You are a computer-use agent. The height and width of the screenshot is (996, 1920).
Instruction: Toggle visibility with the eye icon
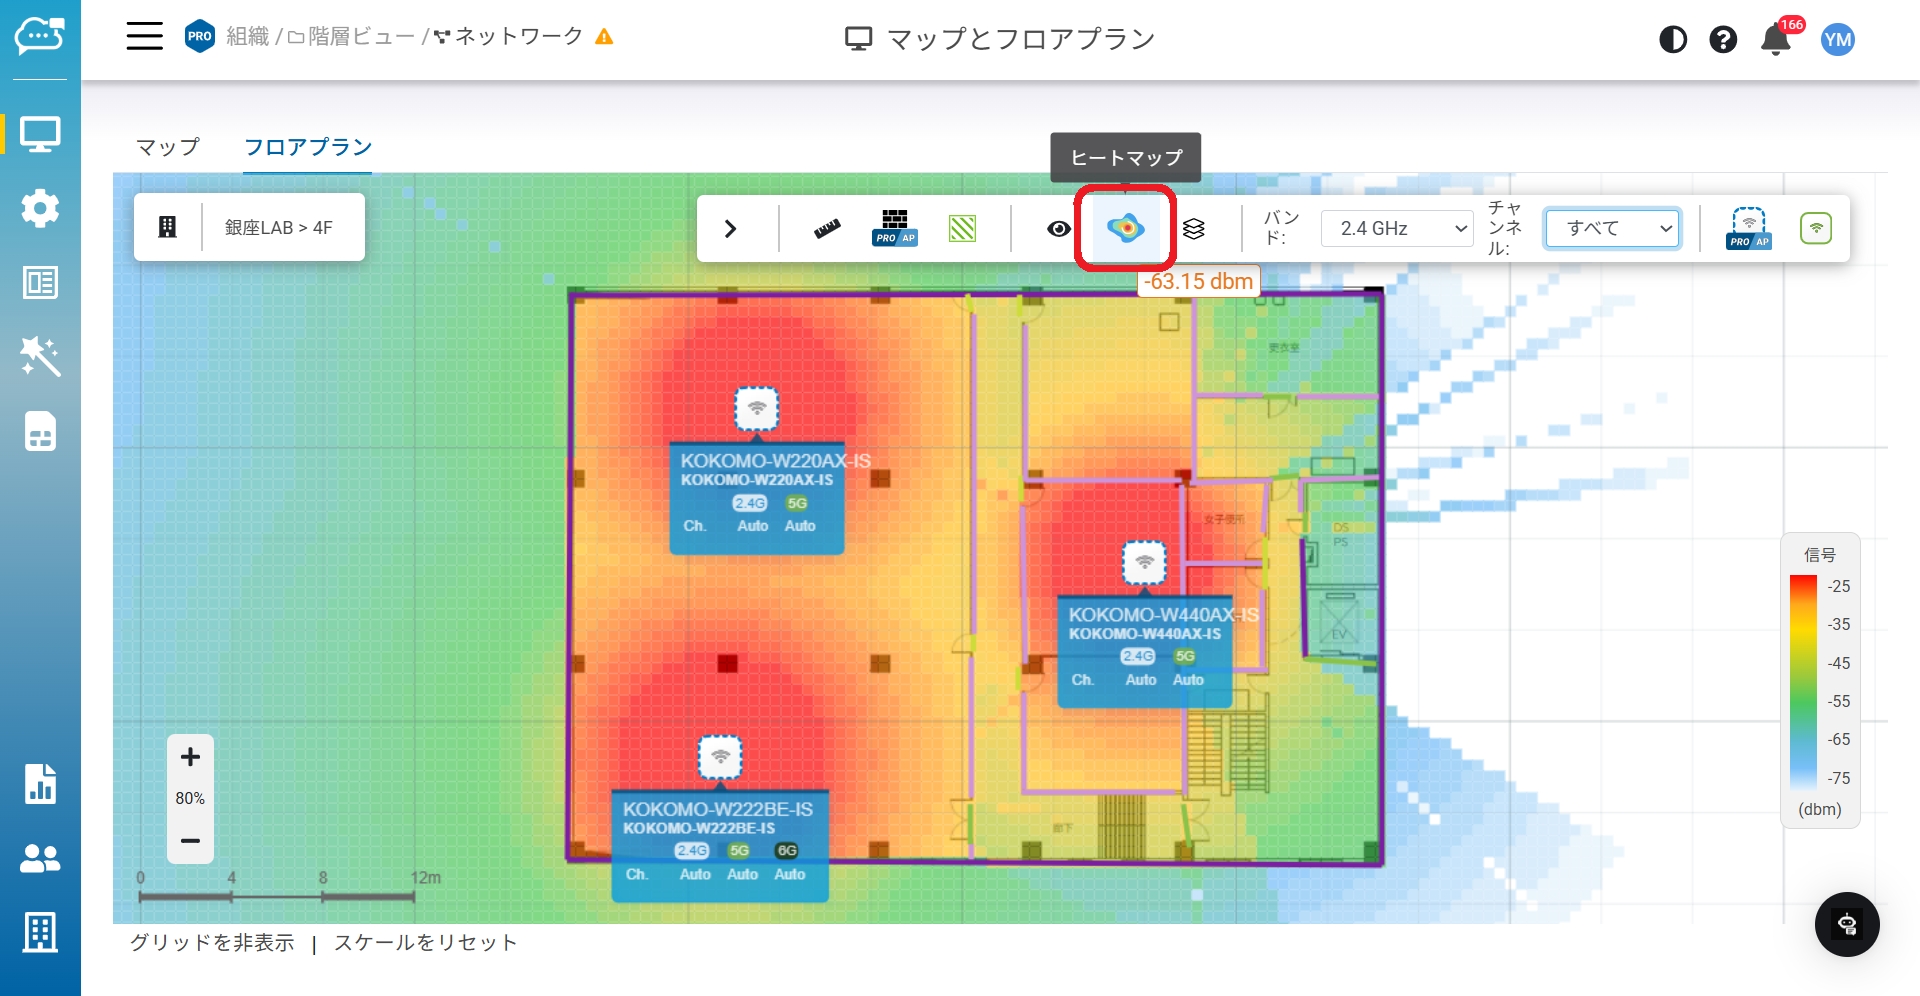[x=1058, y=228]
